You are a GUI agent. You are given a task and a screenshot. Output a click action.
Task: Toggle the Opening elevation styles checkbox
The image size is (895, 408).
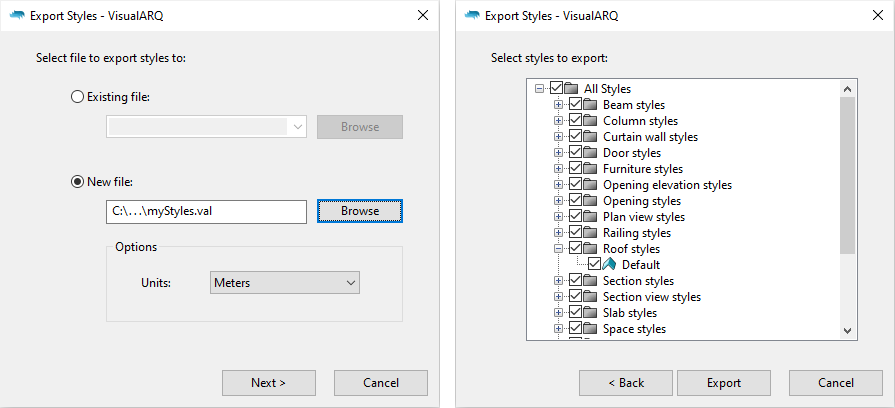coord(575,184)
